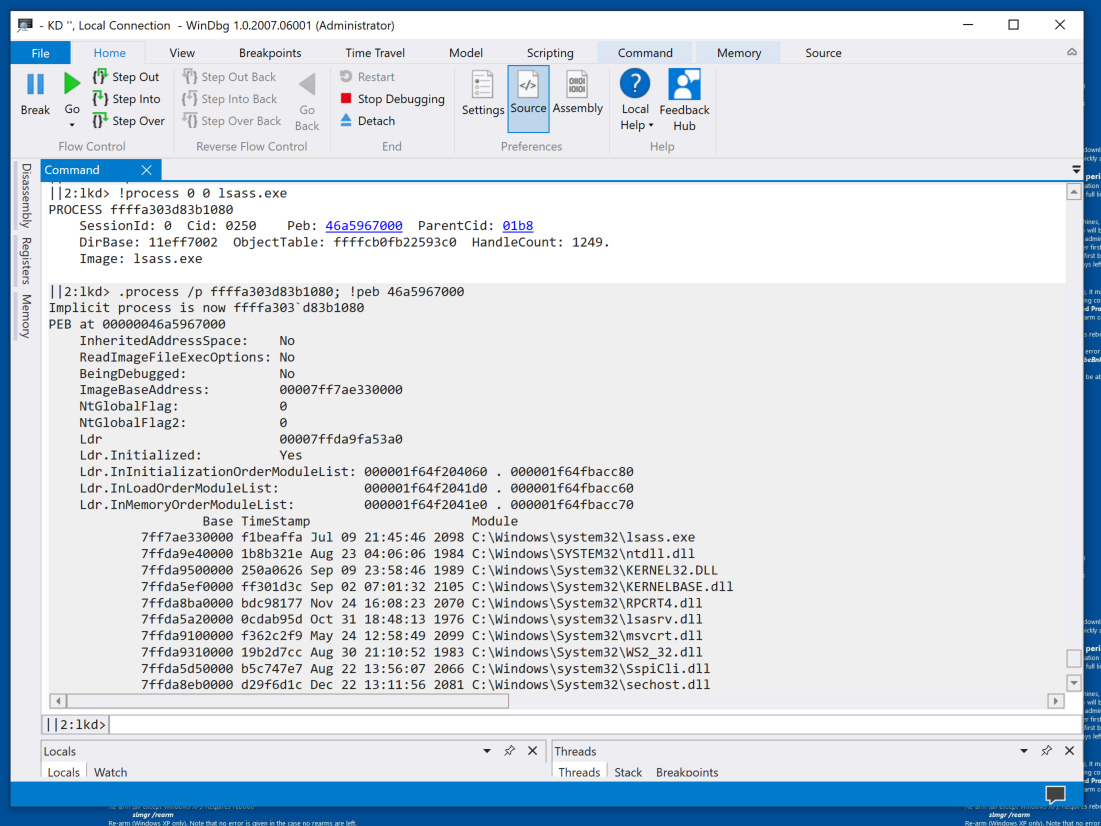Toggle Source mode in Preferences
1101x826 pixels.
pos(528,98)
